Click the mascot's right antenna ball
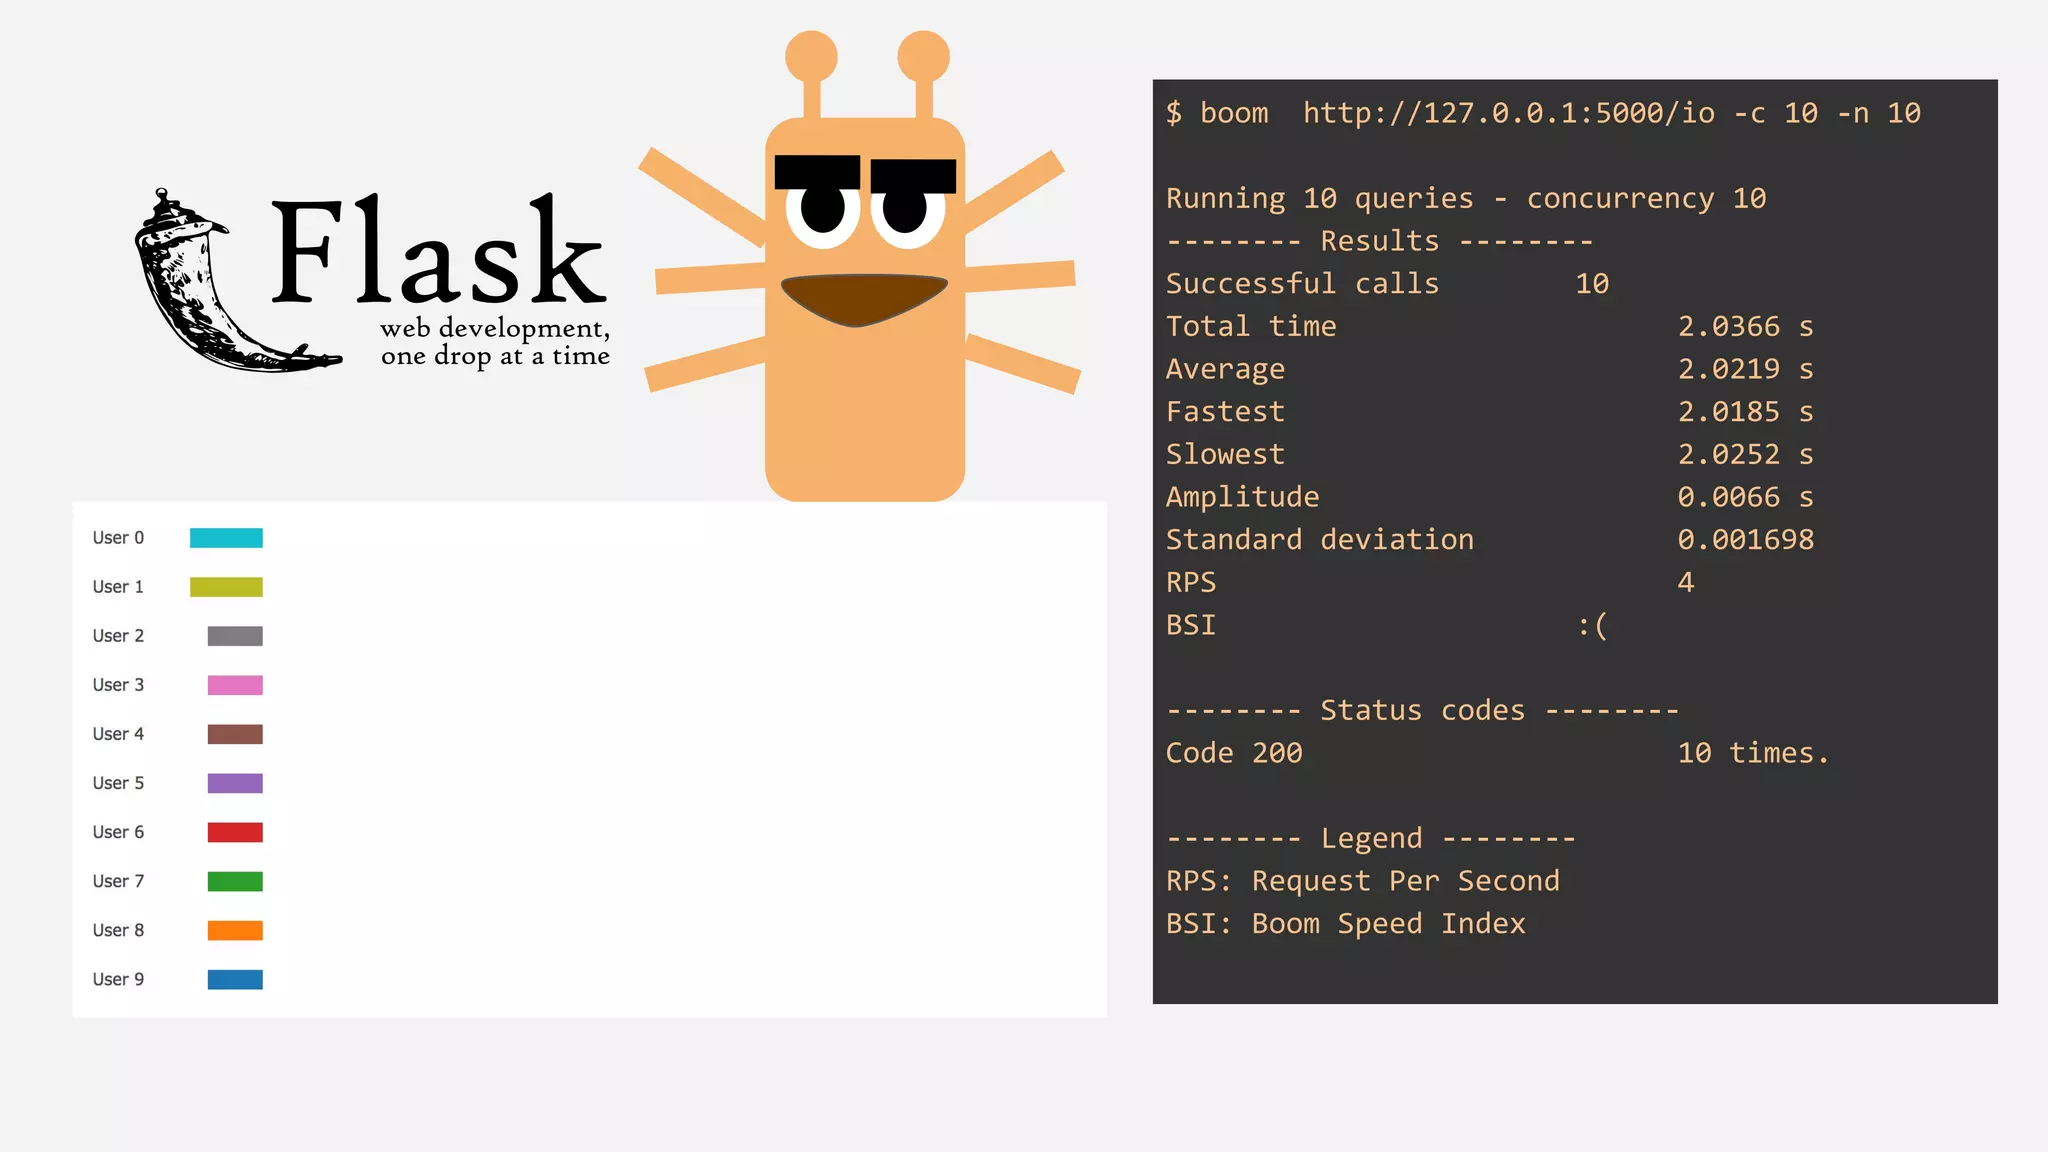The image size is (2048, 1152). point(923,56)
